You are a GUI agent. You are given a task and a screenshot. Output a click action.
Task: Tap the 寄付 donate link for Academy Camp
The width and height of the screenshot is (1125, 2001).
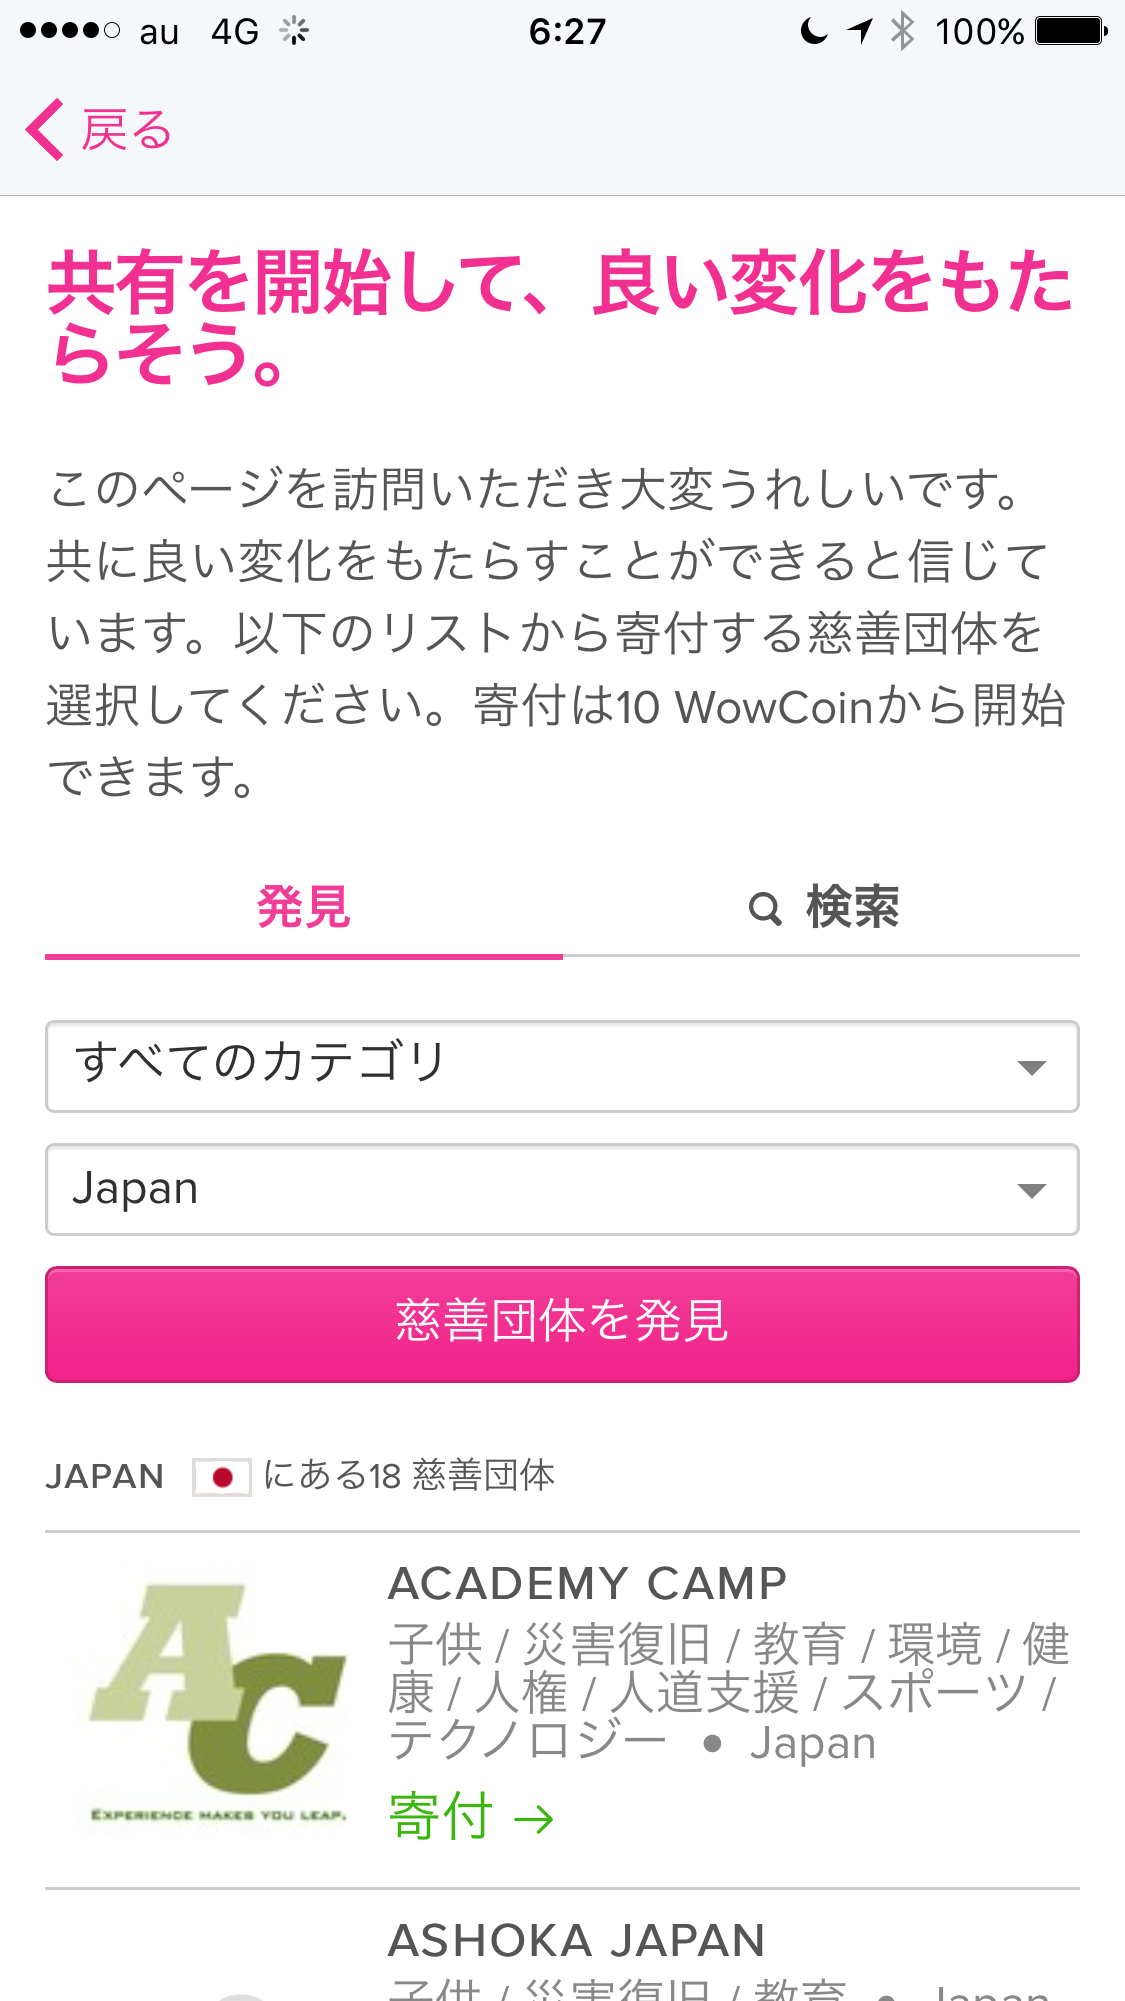pyautogui.click(x=441, y=1818)
